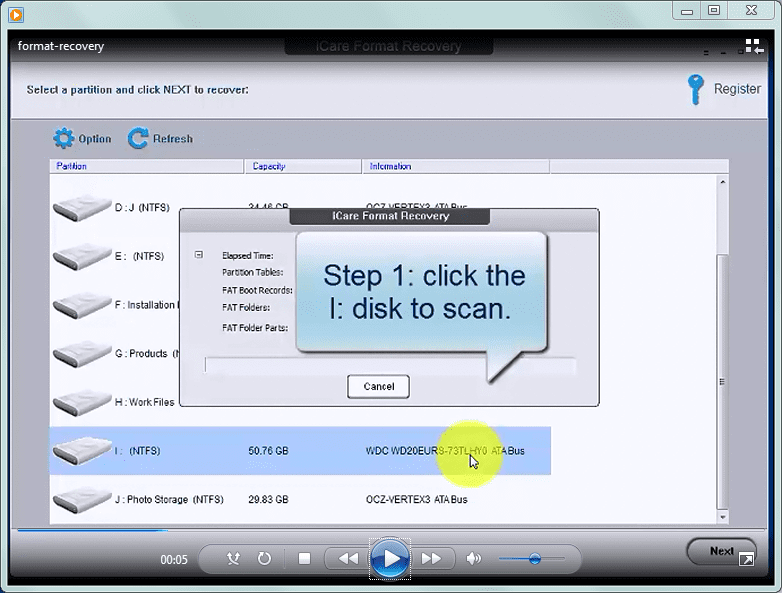This screenshot has width=782, height=593.
Task: Click drive icon for D: partition
Action: click(x=82, y=207)
